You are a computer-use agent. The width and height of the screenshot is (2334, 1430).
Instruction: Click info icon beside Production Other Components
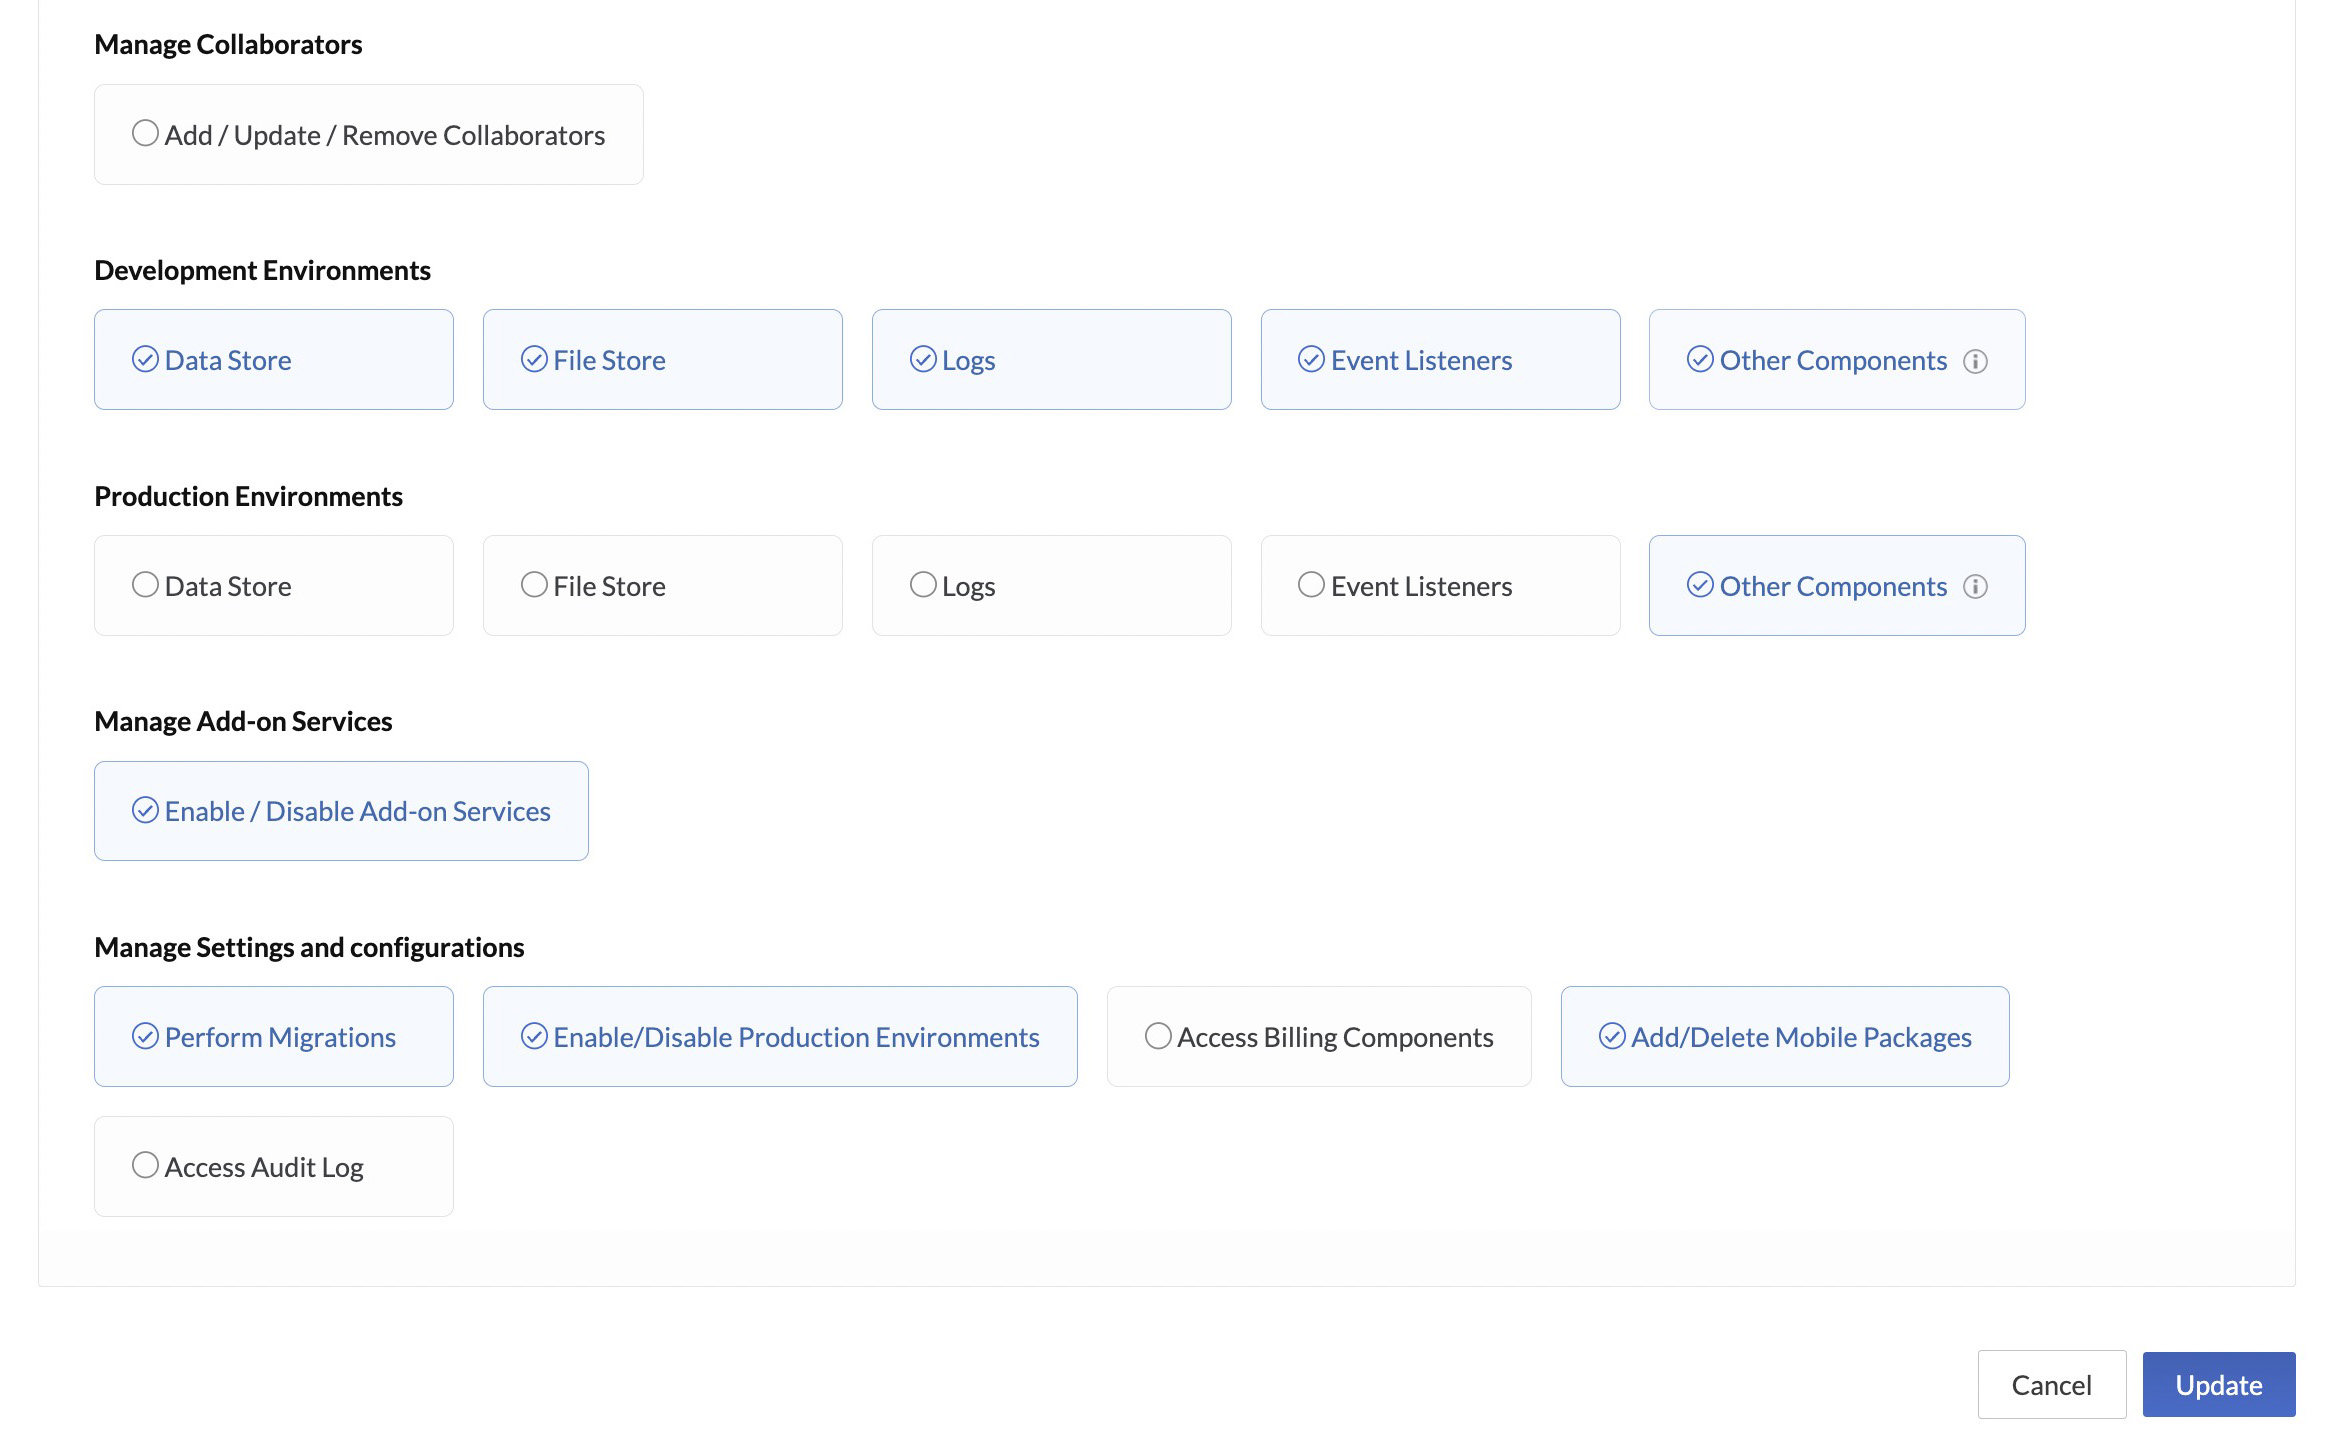pyautogui.click(x=1974, y=586)
